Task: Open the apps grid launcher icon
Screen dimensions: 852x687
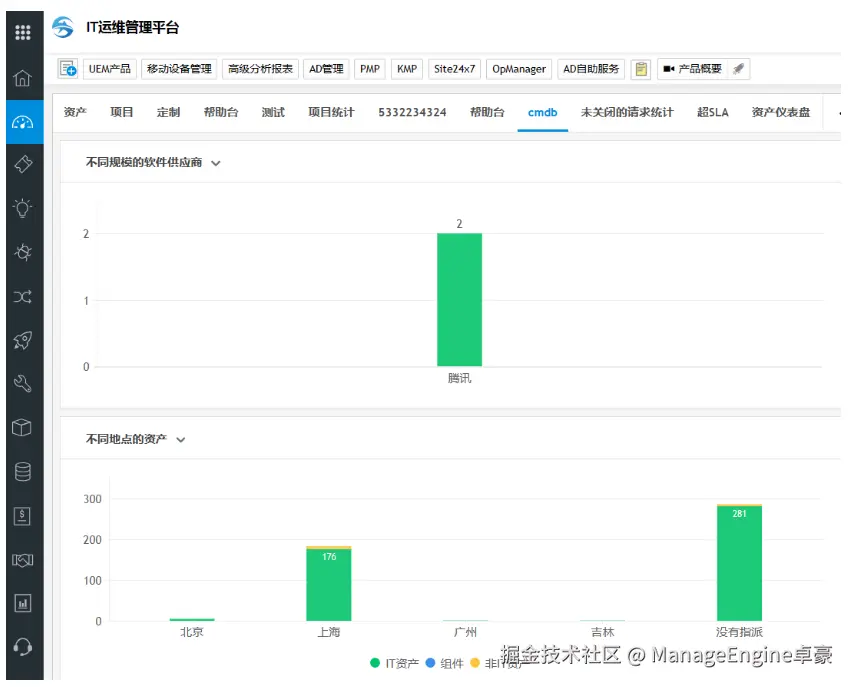Action: pyautogui.click(x=23, y=33)
